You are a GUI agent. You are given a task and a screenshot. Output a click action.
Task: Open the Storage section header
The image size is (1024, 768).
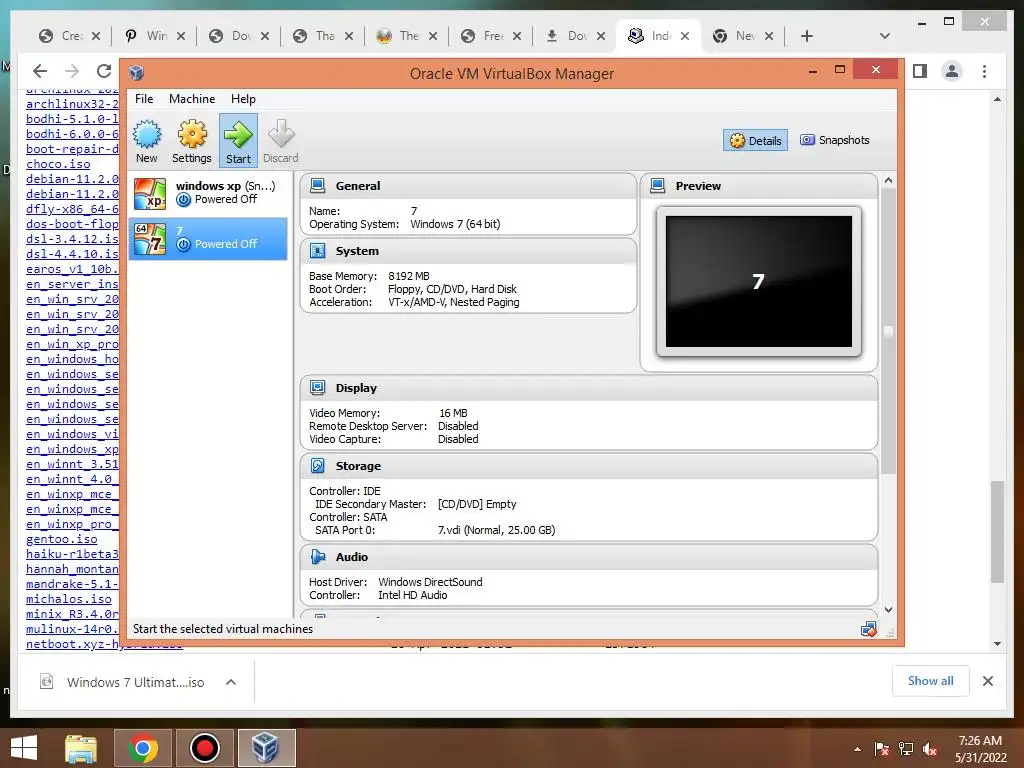589,466
